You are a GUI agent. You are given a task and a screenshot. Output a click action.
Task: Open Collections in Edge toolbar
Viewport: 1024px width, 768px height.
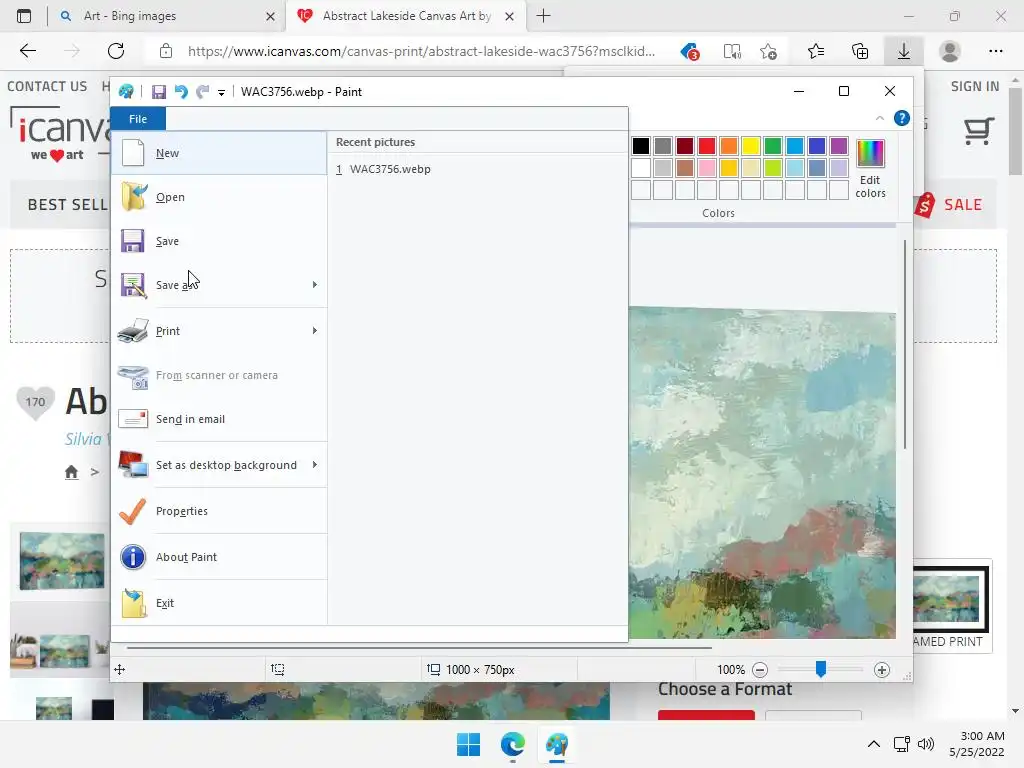pos(860,51)
